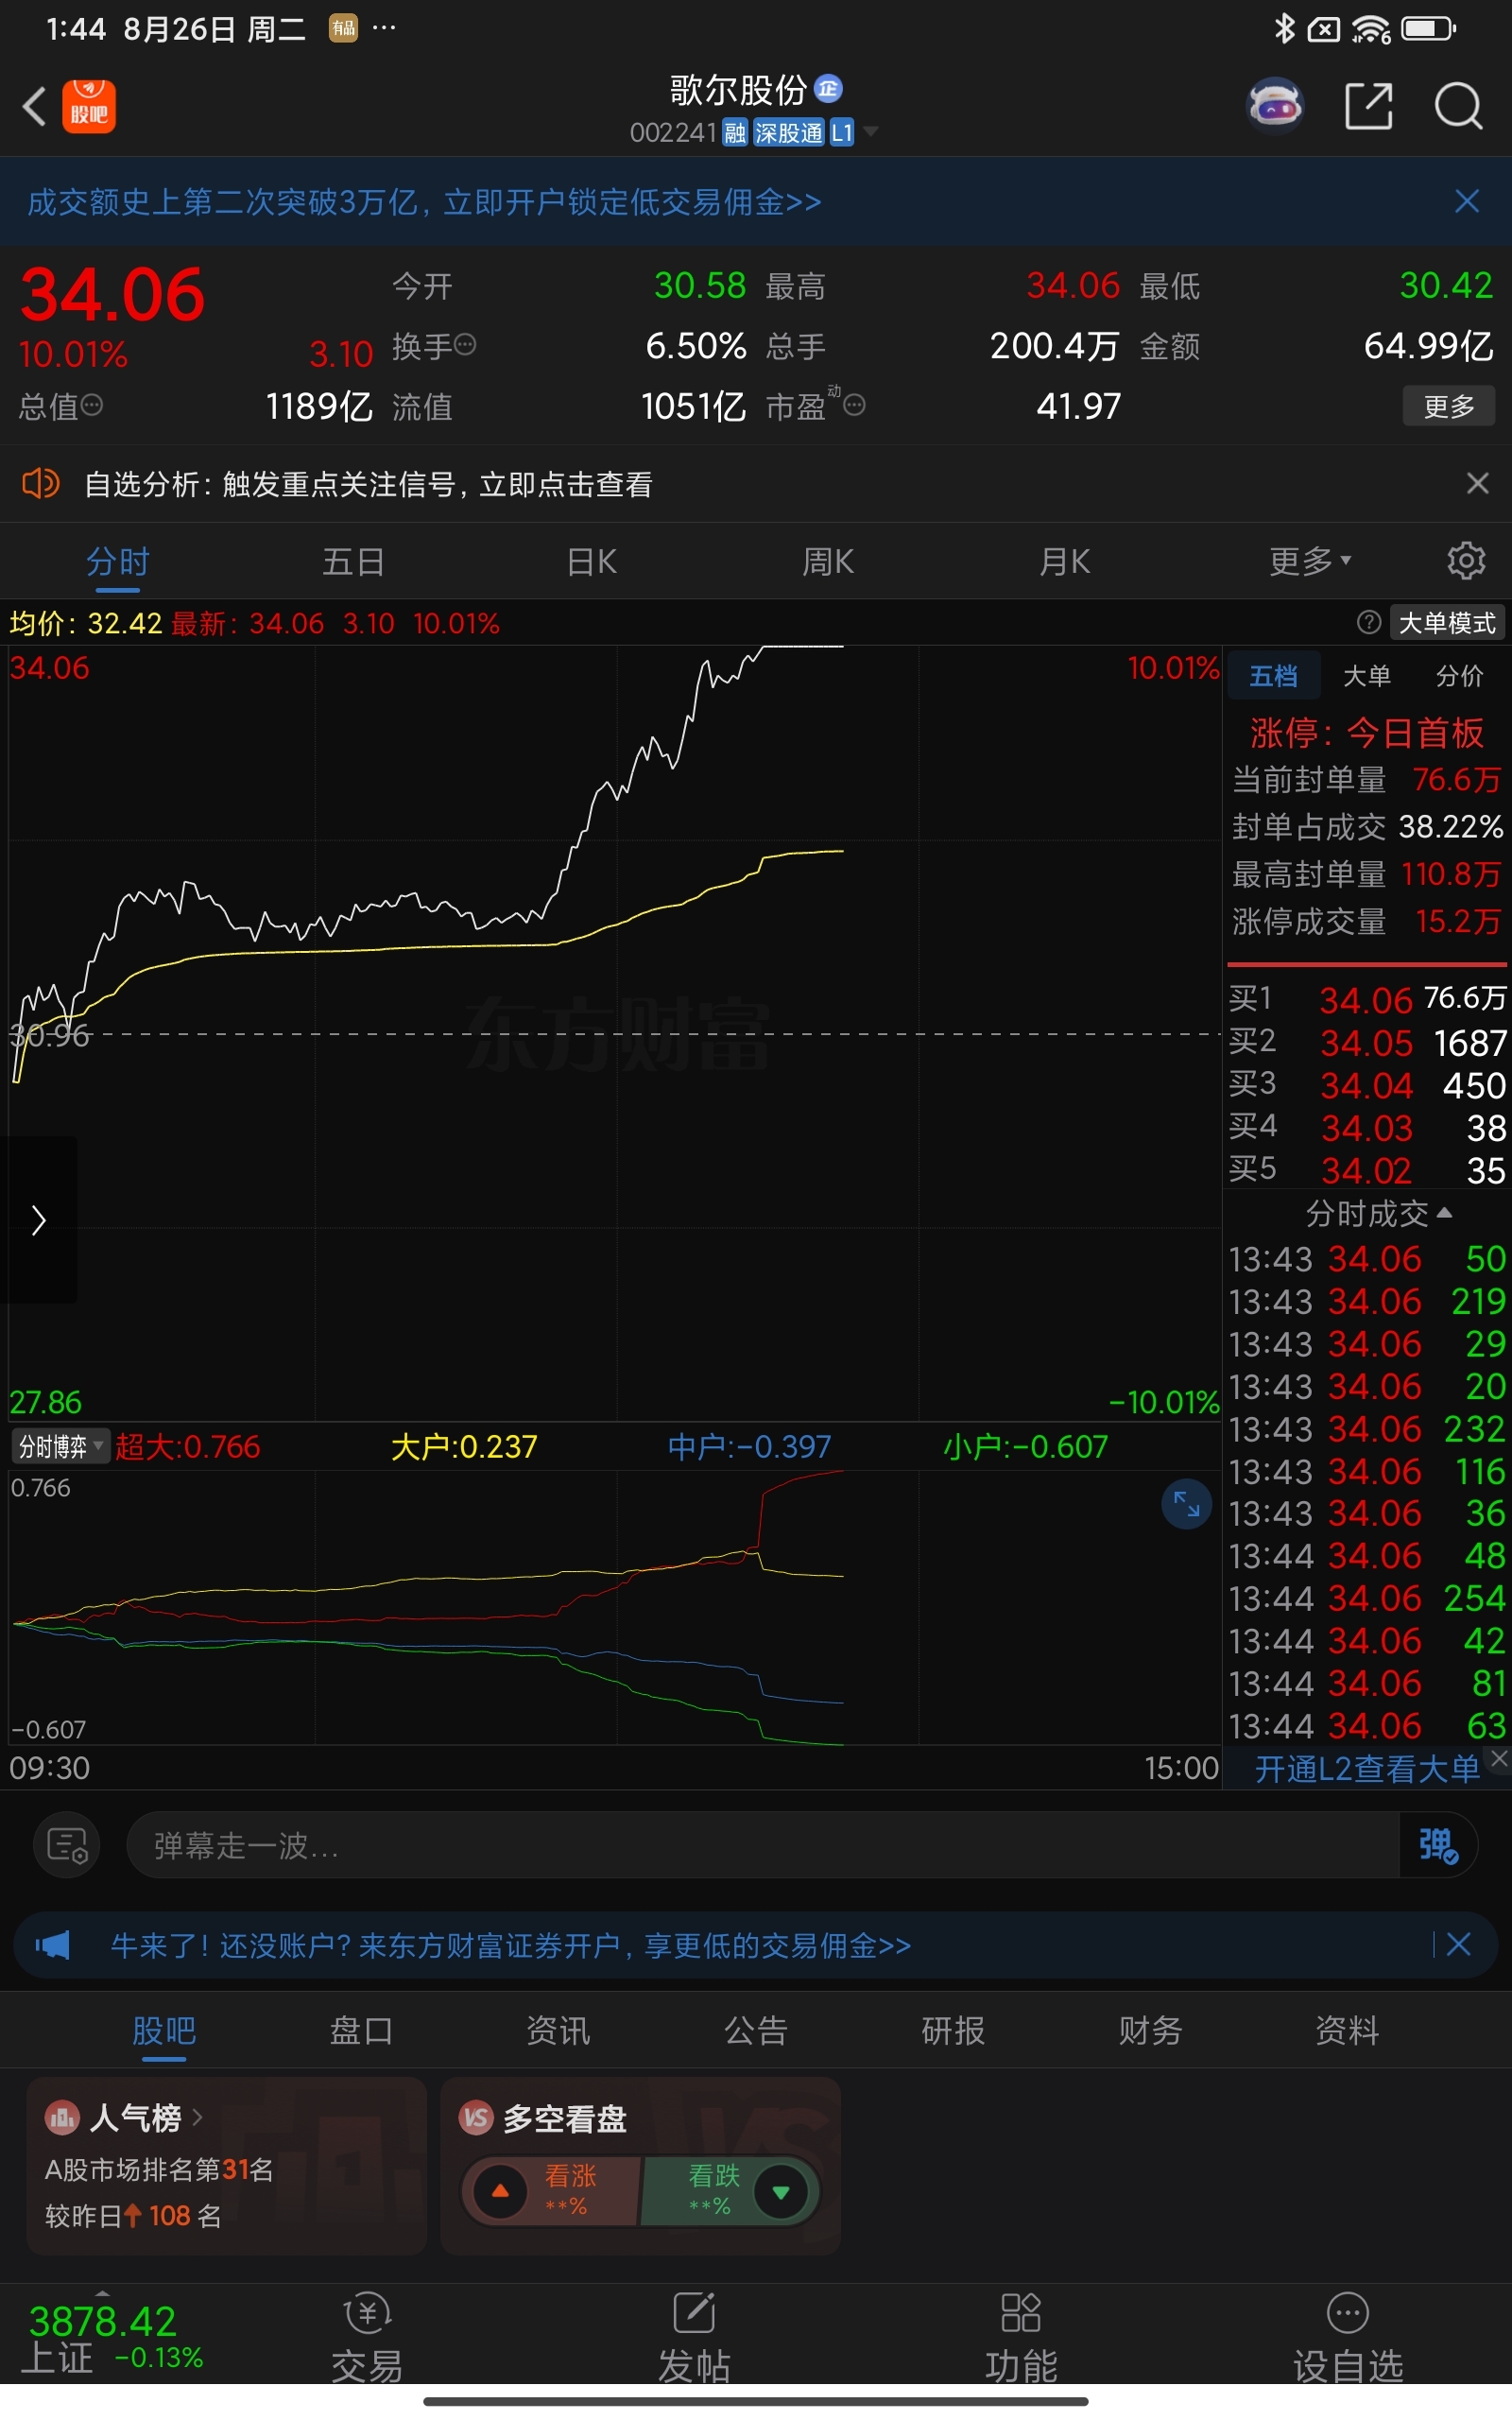This screenshot has width=1512, height=2420.
Task: Tap the 企 badge beside 歌尔股份
Action: point(828,89)
